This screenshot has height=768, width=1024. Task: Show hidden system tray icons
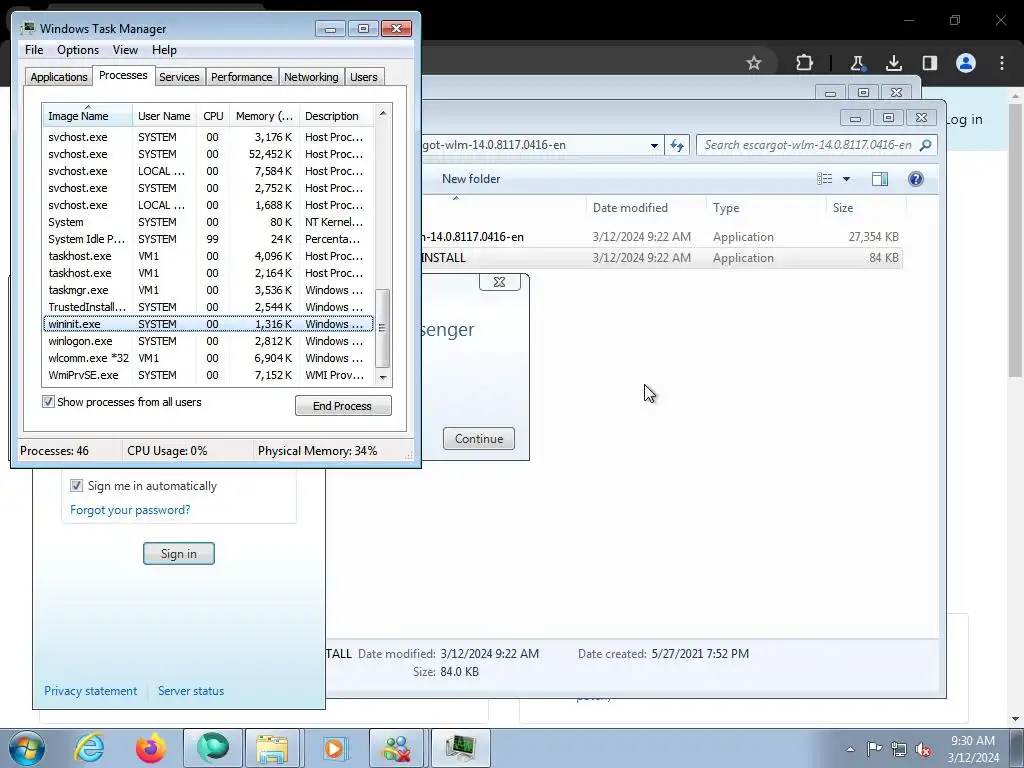(x=850, y=749)
